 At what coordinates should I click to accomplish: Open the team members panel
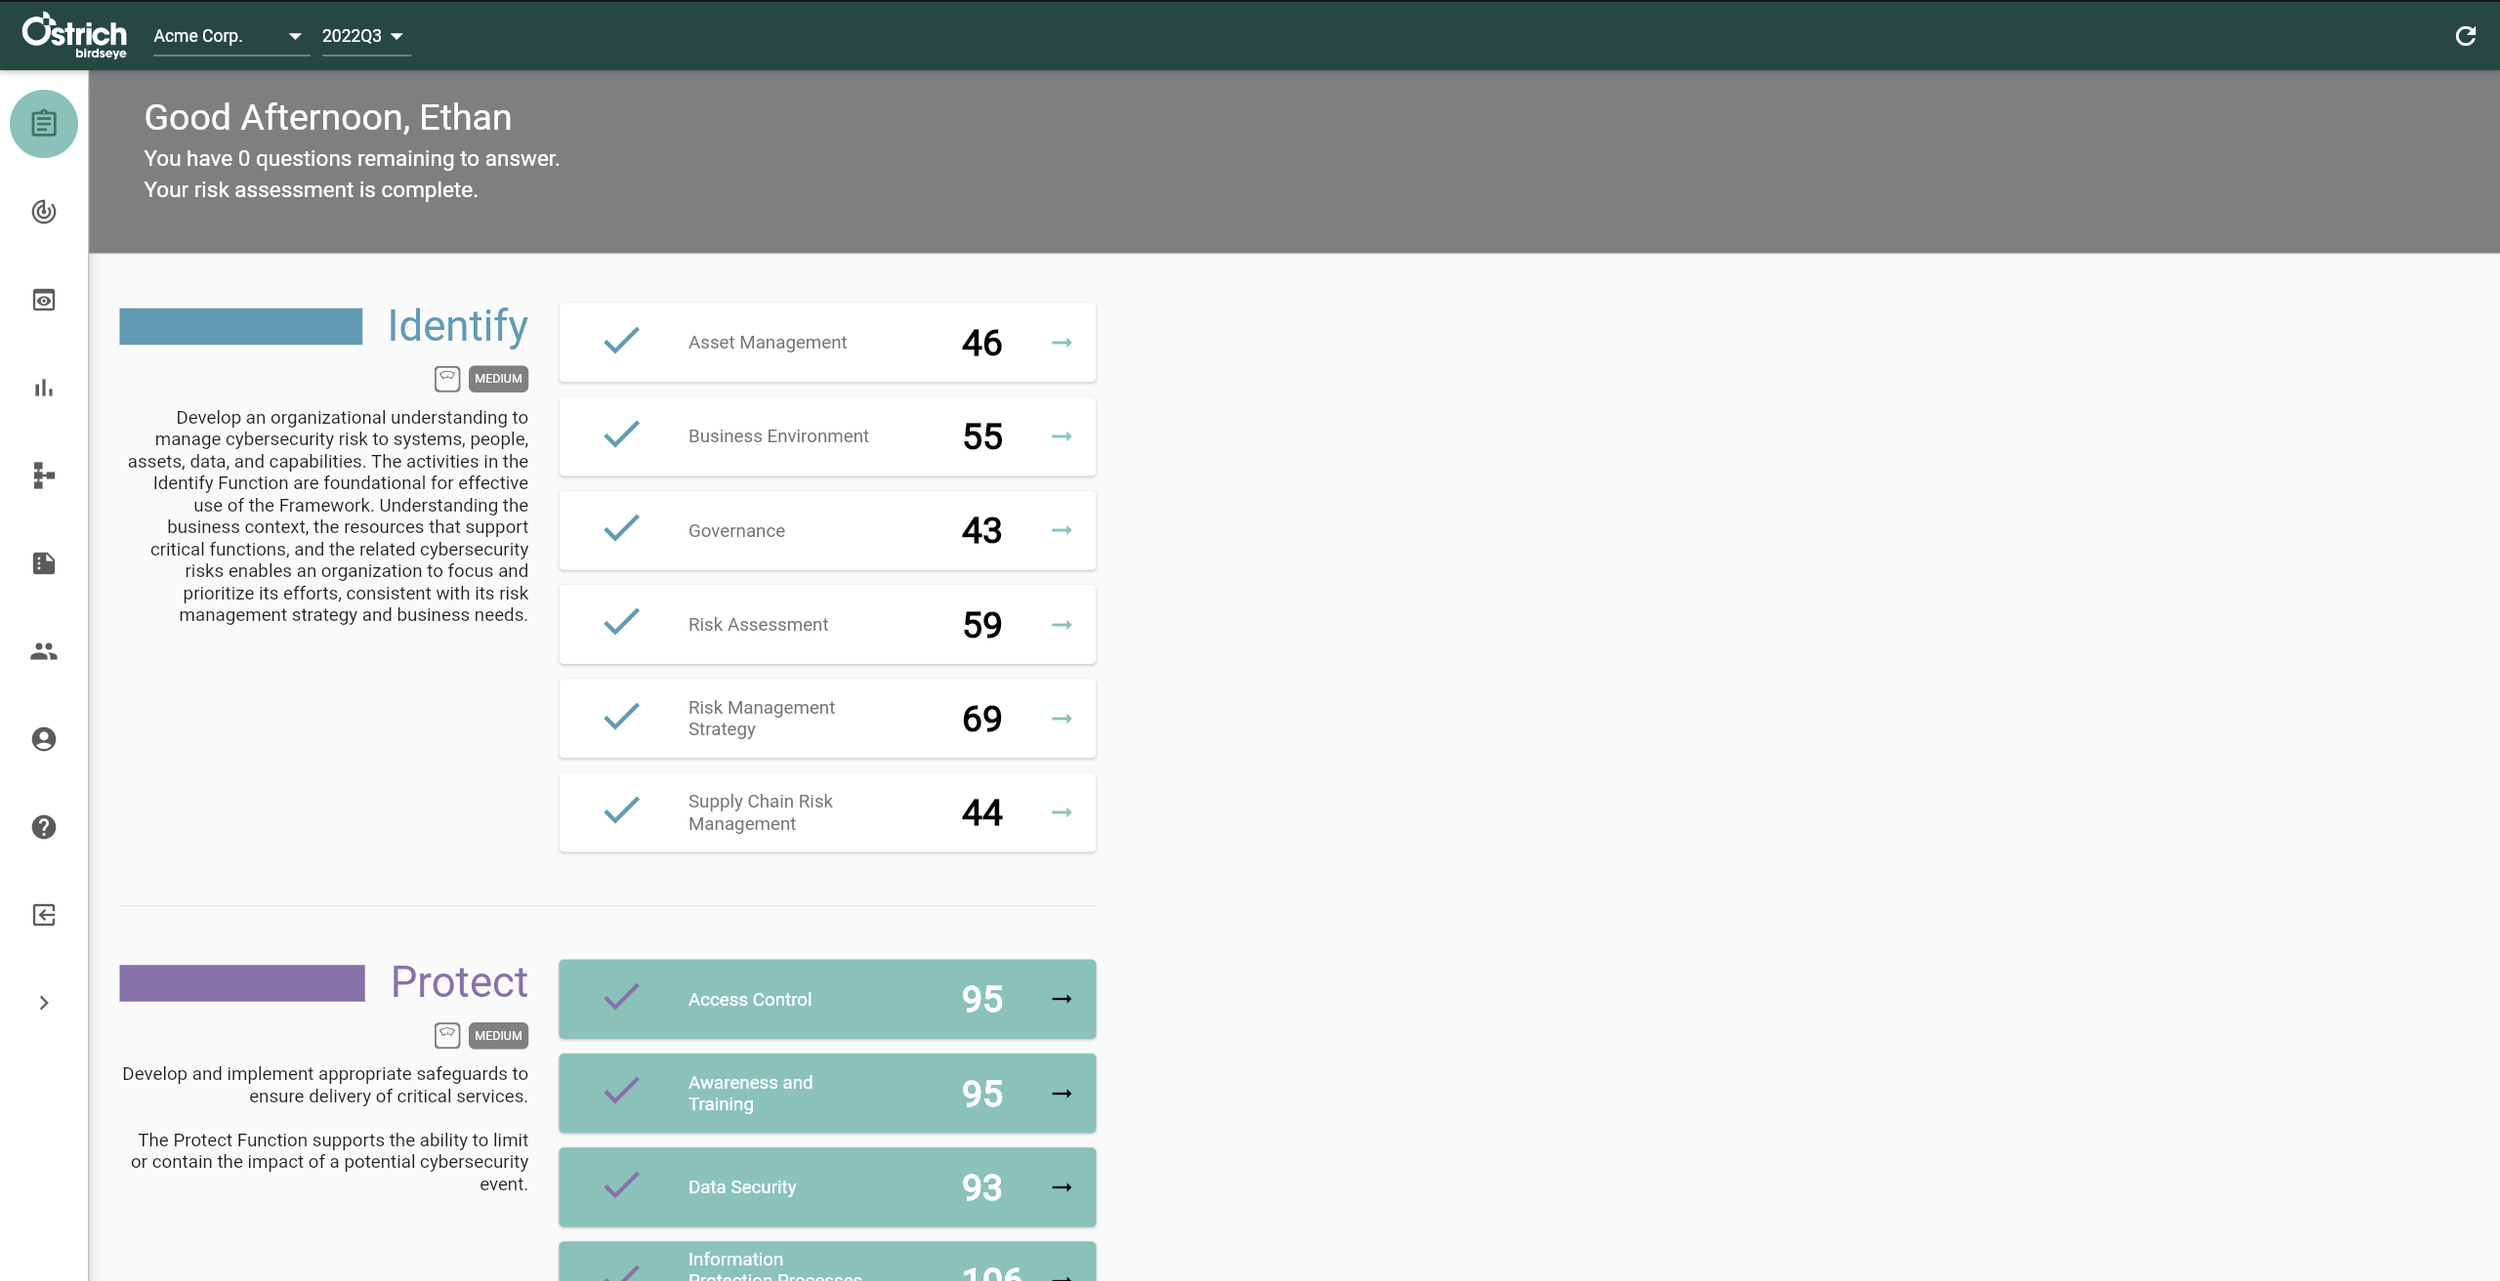point(44,651)
